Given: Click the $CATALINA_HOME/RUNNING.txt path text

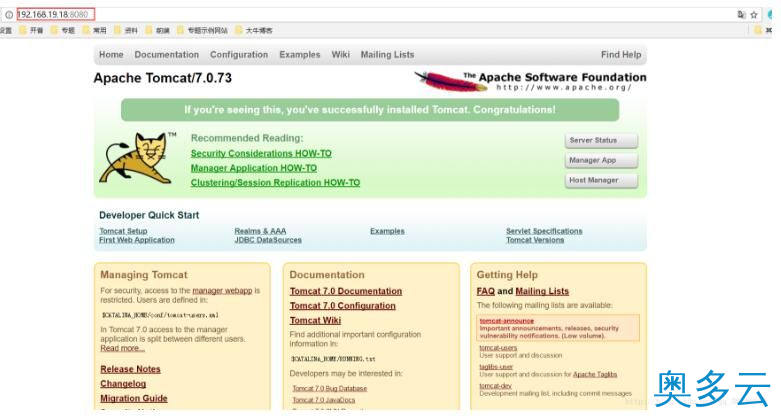Looking at the screenshot, I should pyautogui.click(x=333, y=359).
